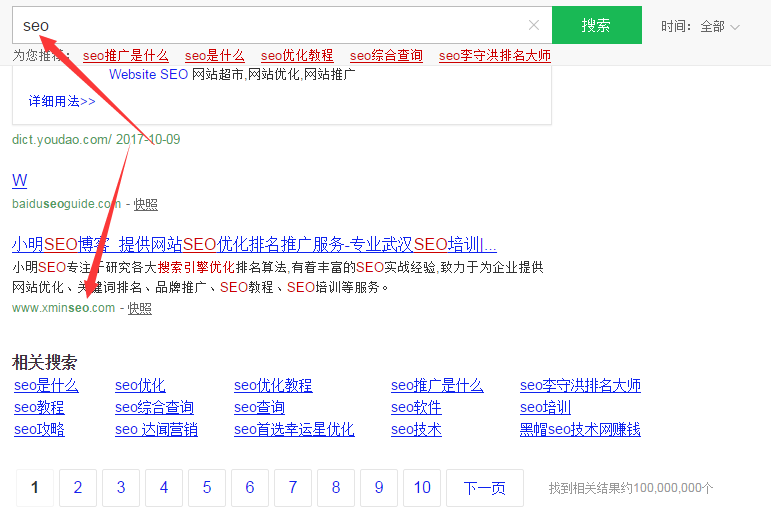Click 下一页 next page button
This screenshot has width=771, height=529.
coord(484,488)
